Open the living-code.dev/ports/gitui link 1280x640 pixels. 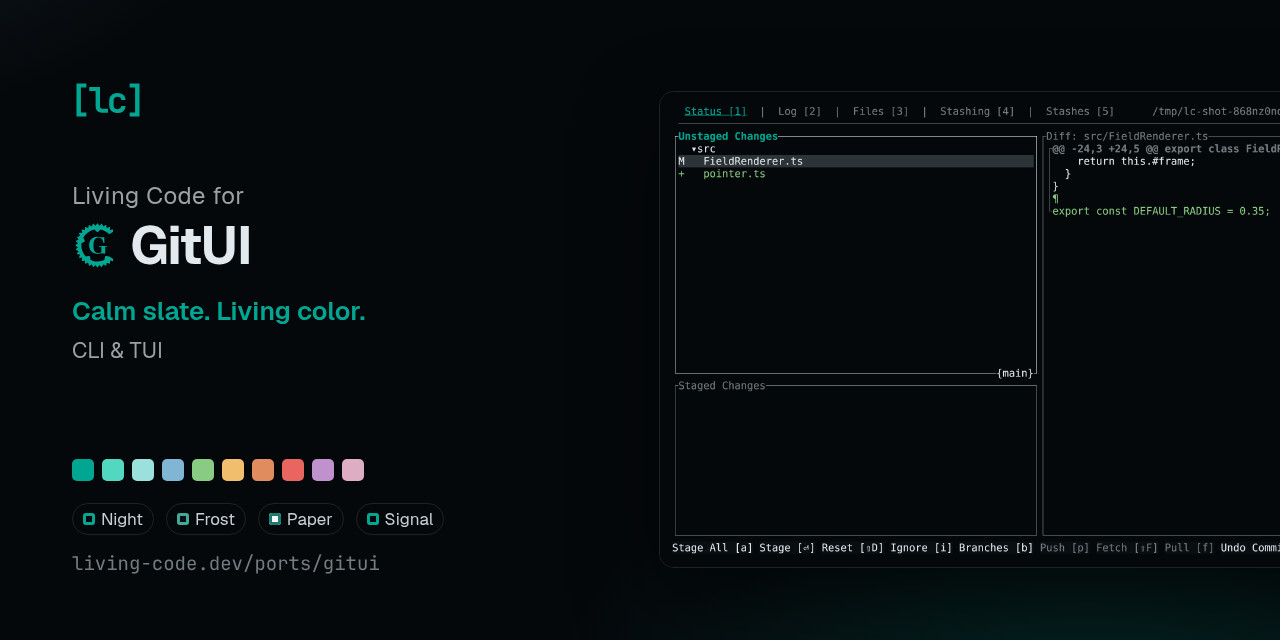click(x=226, y=563)
